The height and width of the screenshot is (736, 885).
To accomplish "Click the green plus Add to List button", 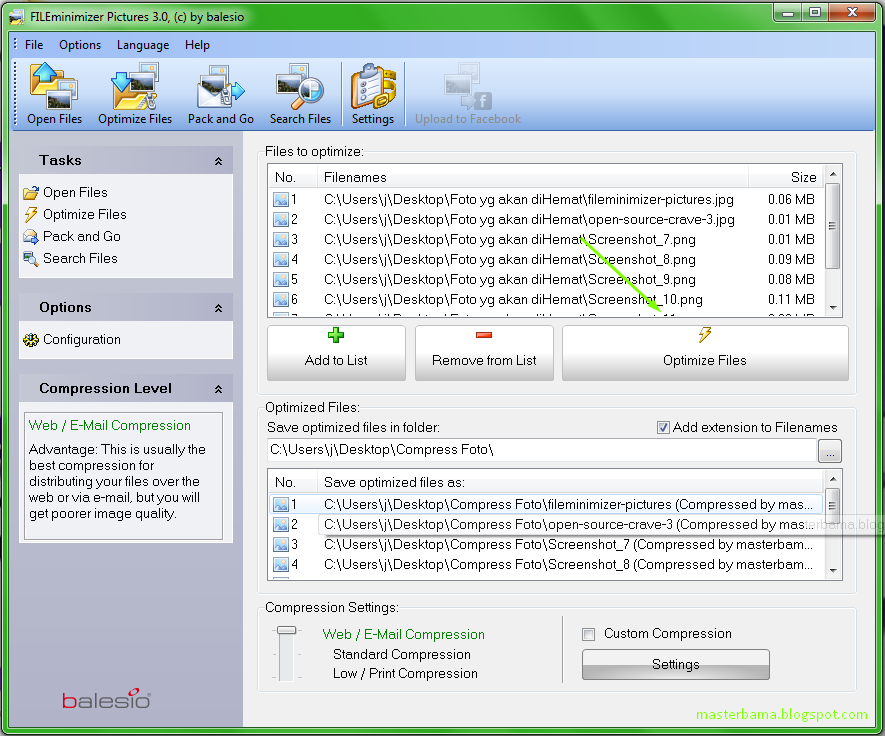I will (336, 353).
